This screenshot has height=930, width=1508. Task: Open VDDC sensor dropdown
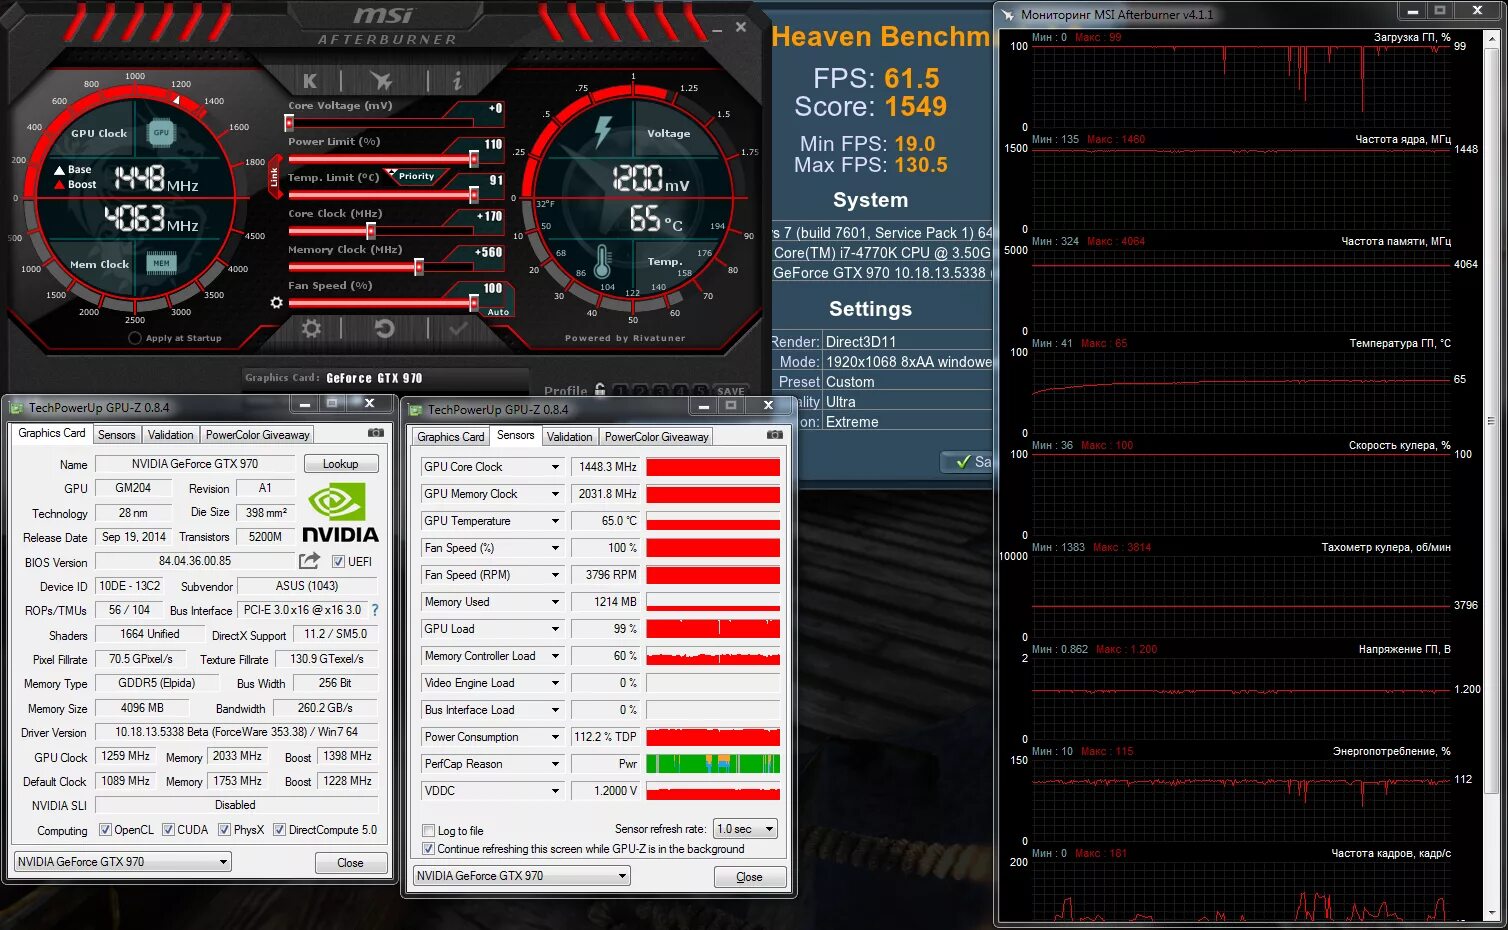(x=555, y=791)
